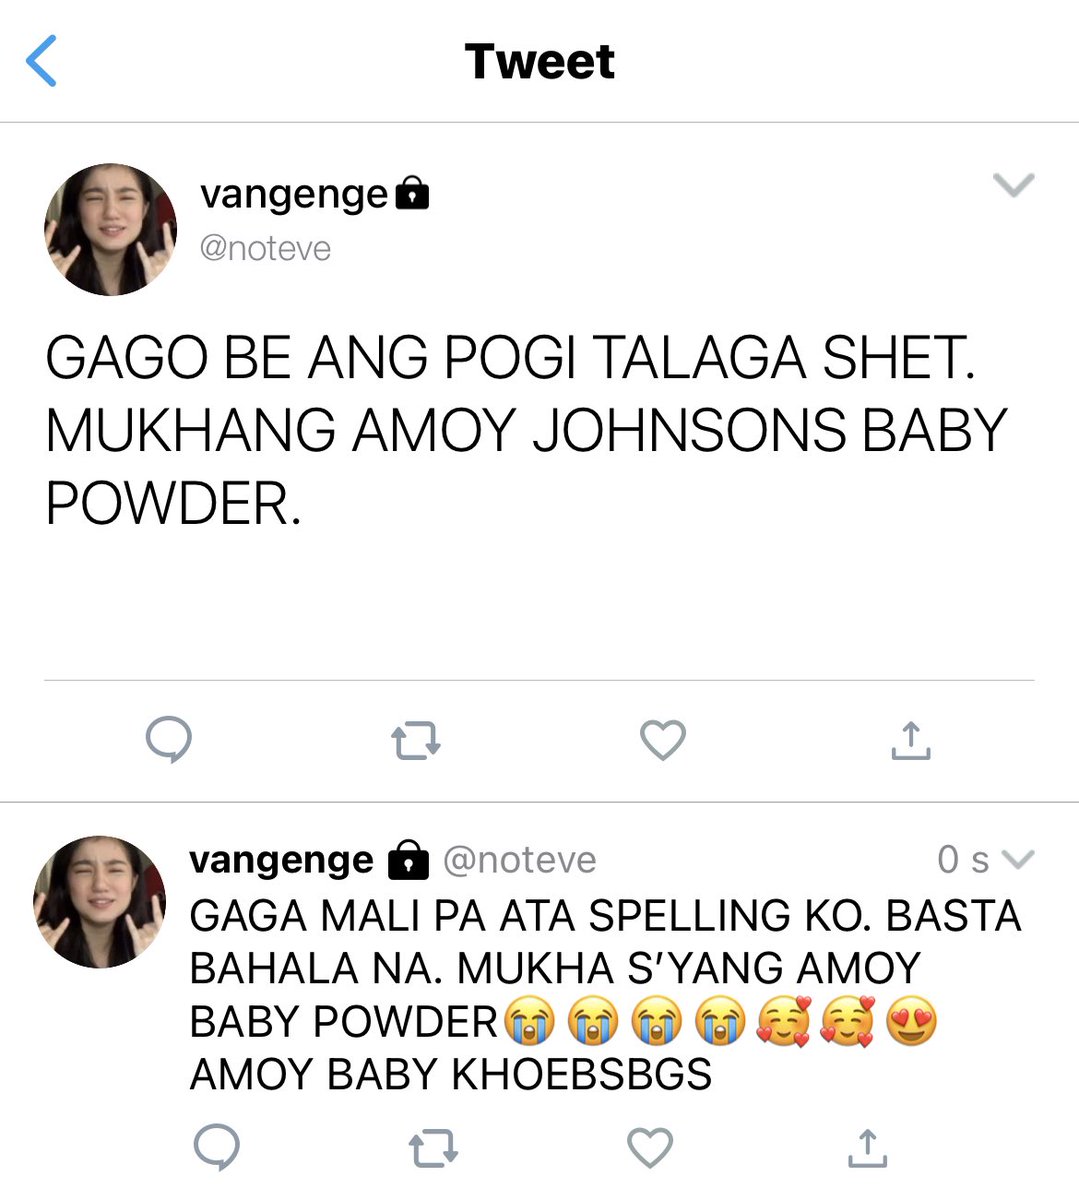Reply to the second tweet via comment icon

click(216, 1147)
